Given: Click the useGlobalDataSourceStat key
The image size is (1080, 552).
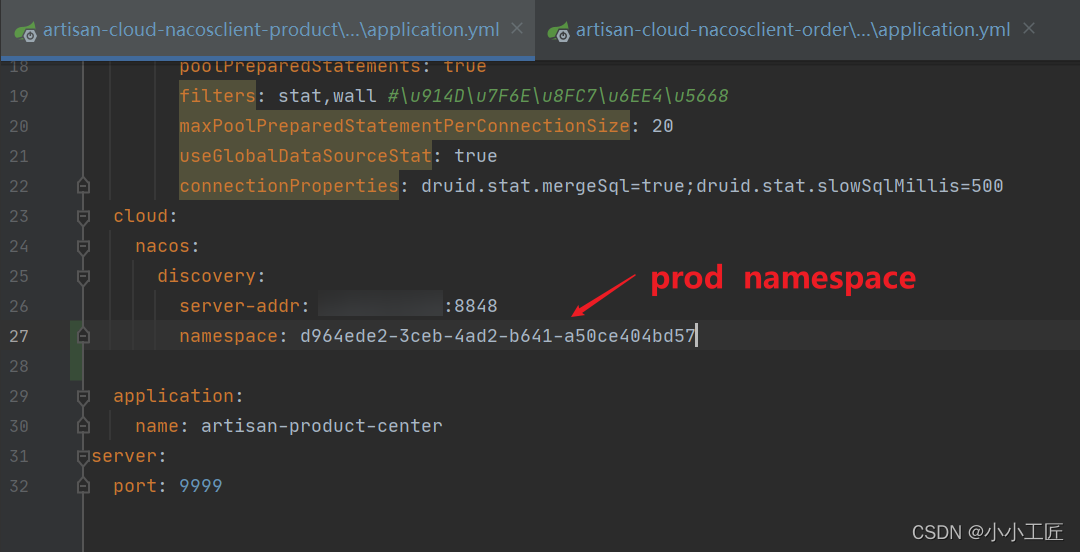Looking at the screenshot, I should 306,156.
